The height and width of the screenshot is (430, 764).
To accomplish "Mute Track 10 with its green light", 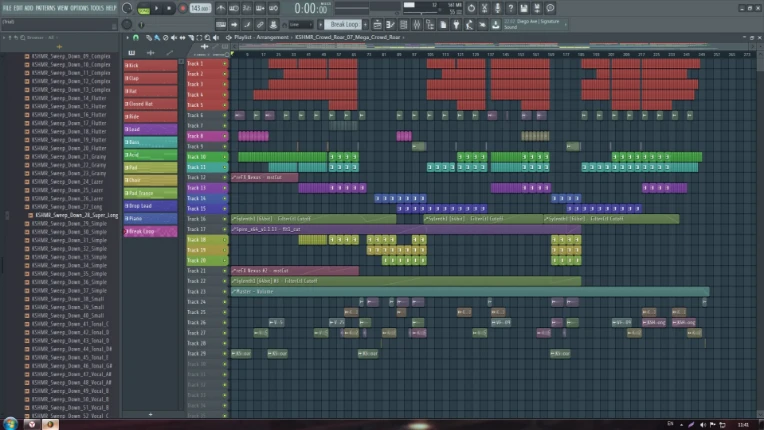I will click(x=225, y=157).
